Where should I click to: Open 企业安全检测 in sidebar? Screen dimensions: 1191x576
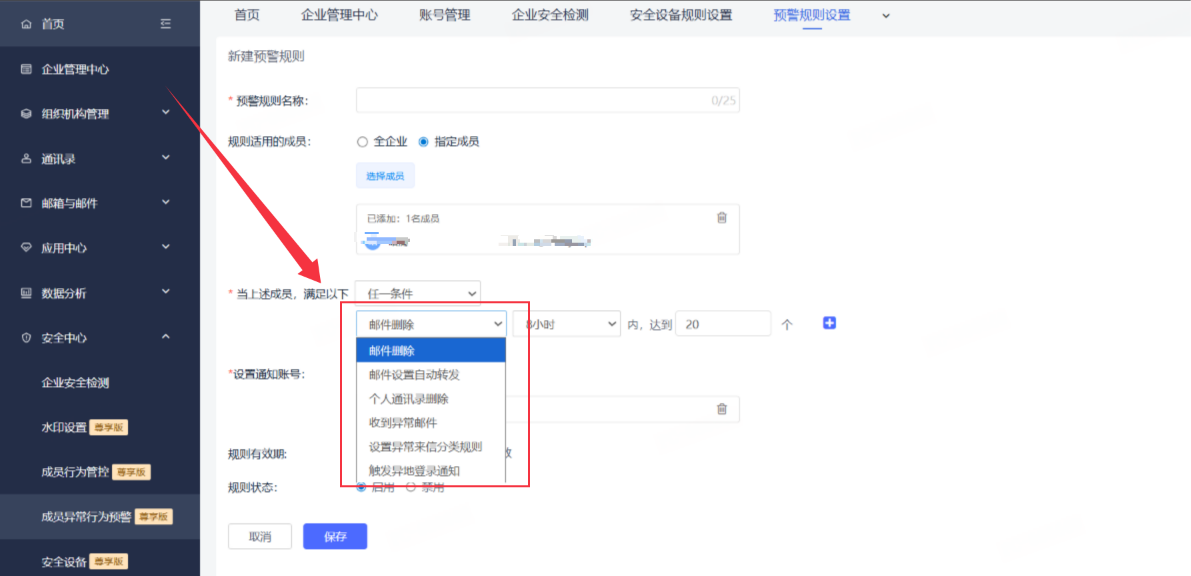[75, 383]
